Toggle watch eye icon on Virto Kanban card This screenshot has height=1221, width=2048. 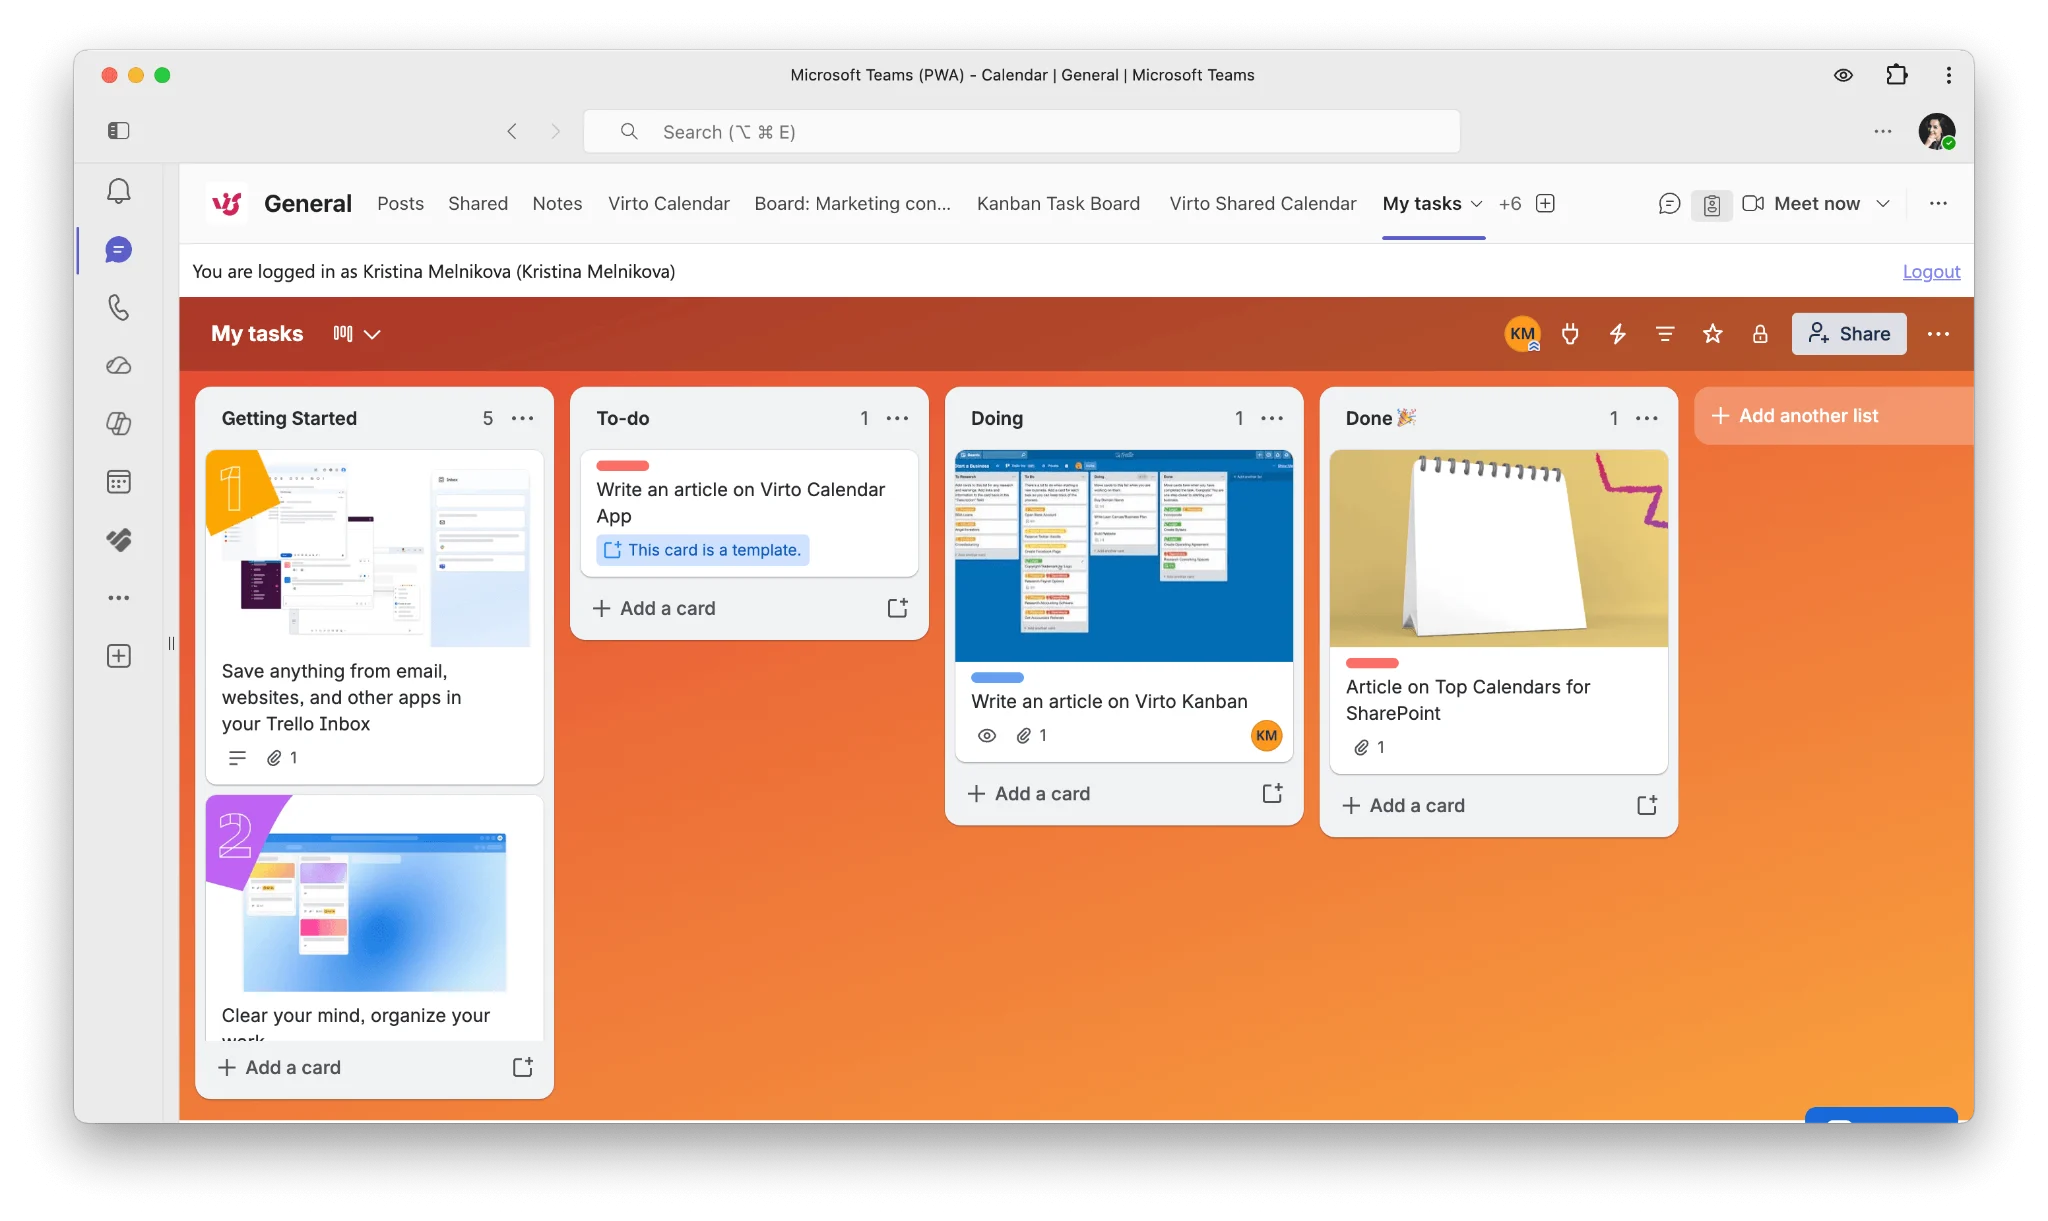(987, 736)
